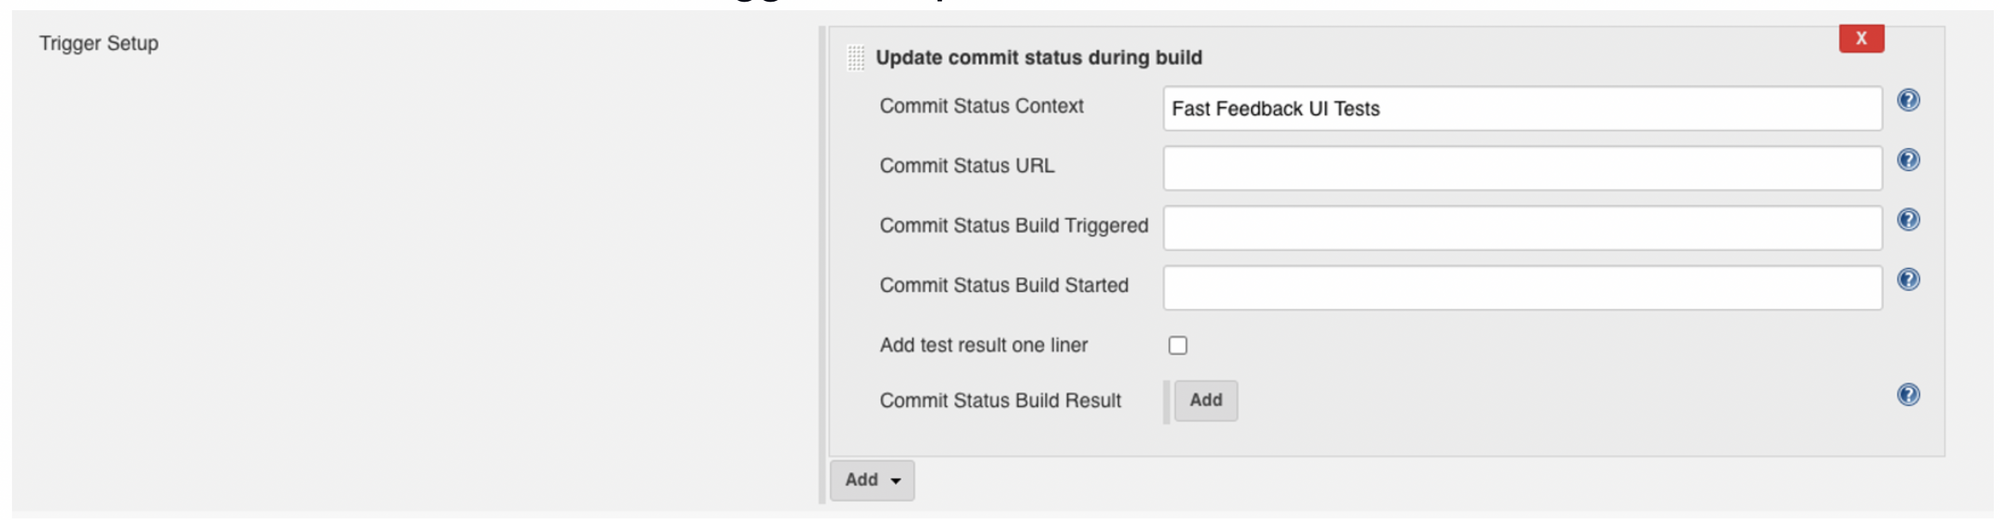Click the Commit Status URL label
2000x520 pixels.
pos(966,166)
